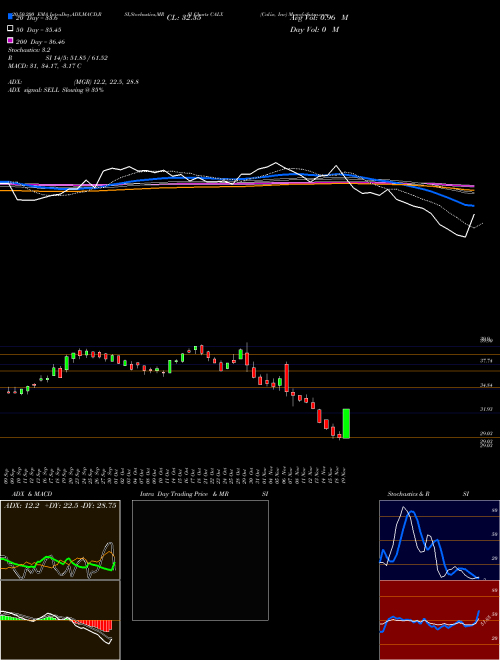This screenshot has height=660, width=500.
Task: Click the RSI '14/5: 51.85 / 61.52' readout
Action: coord(80,58)
